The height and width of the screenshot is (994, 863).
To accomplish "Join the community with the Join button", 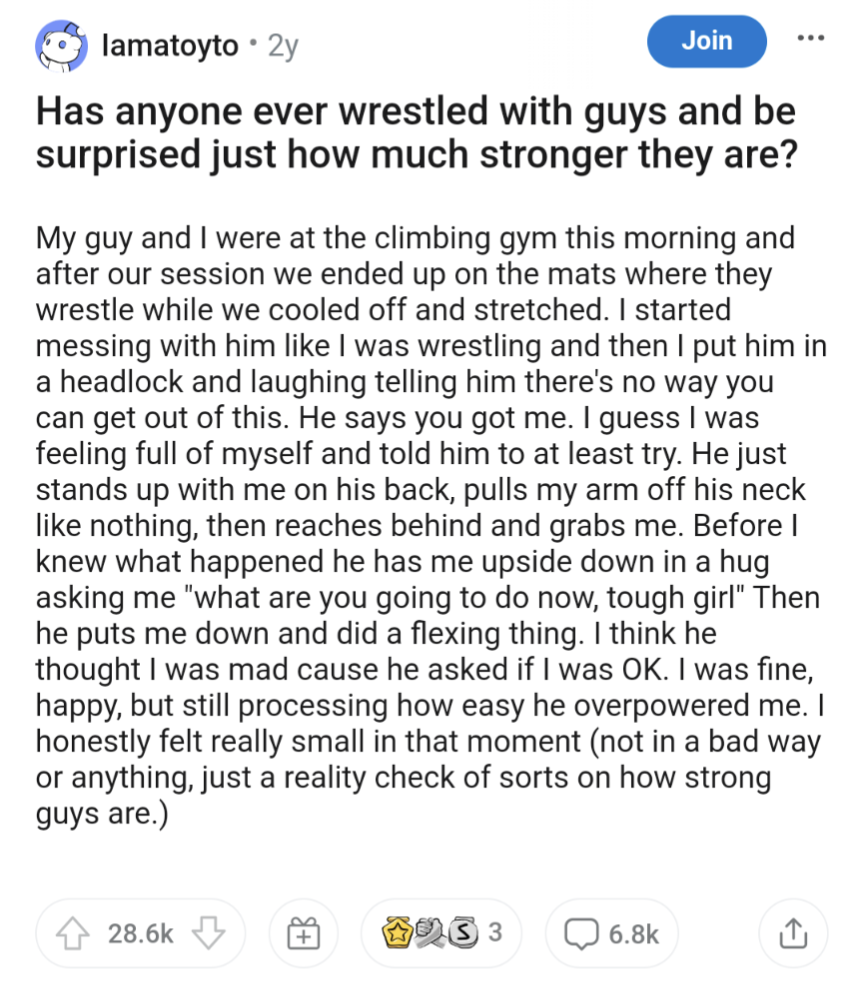I will pyautogui.click(x=706, y=41).
